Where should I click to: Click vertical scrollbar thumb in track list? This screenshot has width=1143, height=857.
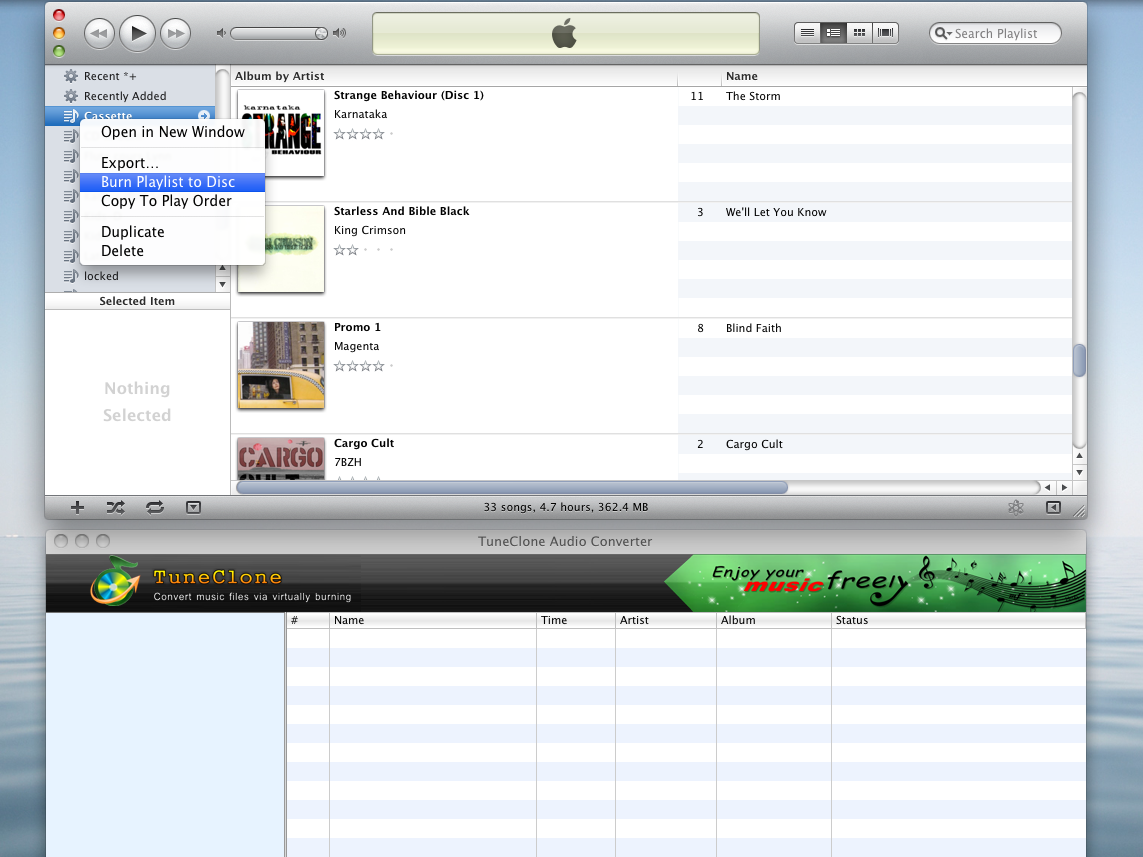pos(1080,360)
